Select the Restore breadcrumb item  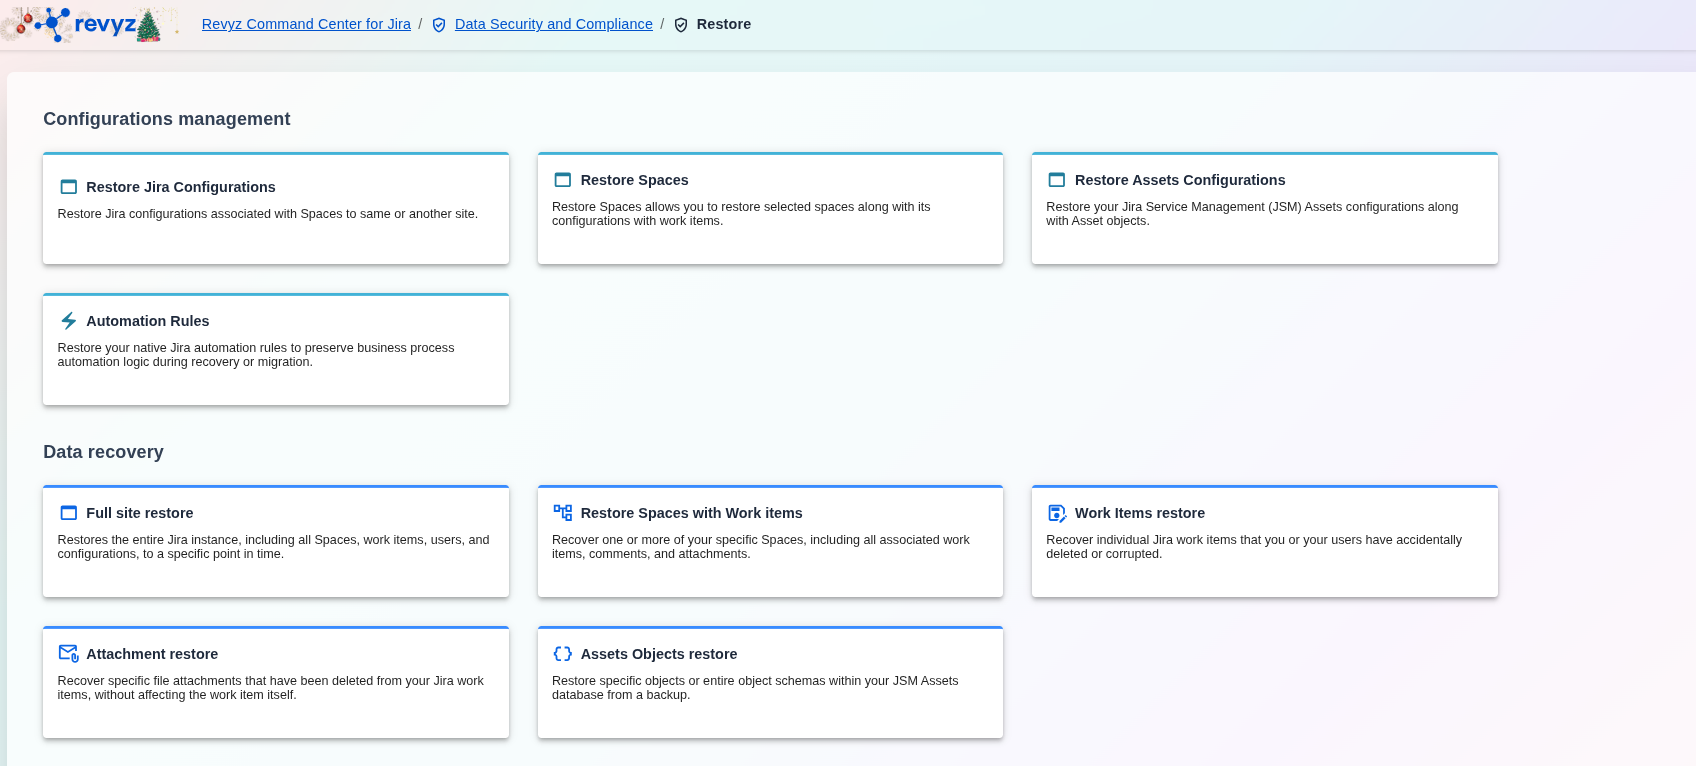tap(723, 24)
